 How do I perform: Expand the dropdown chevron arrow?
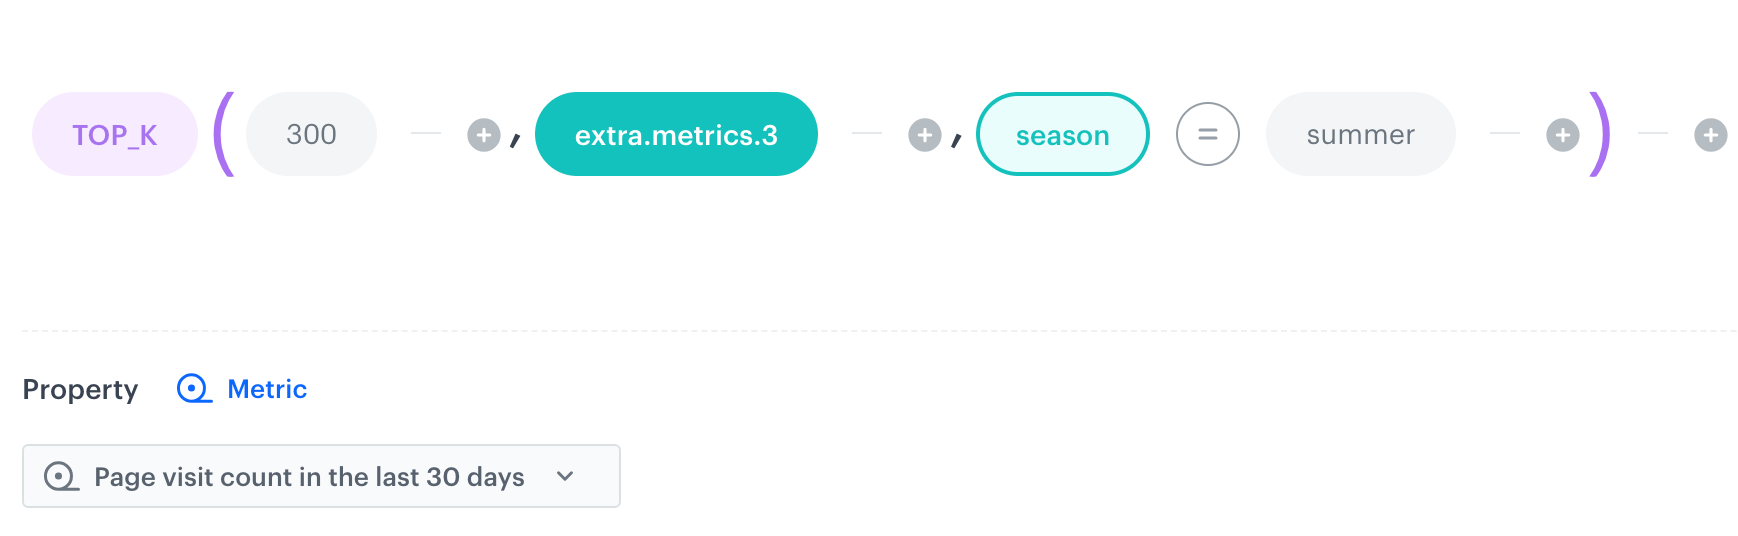click(565, 477)
